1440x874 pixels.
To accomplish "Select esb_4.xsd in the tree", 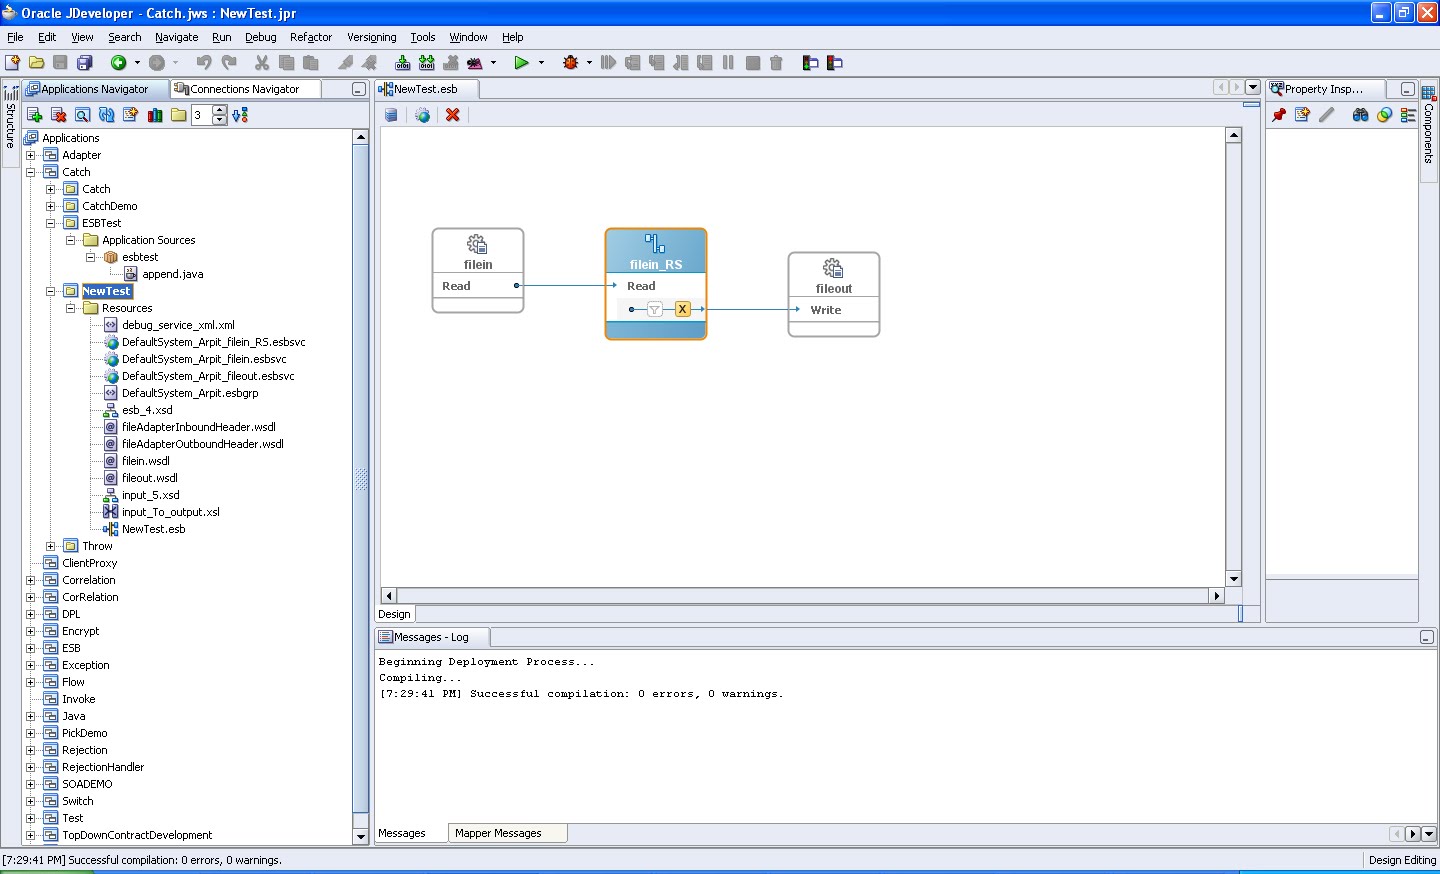I will (147, 410).
